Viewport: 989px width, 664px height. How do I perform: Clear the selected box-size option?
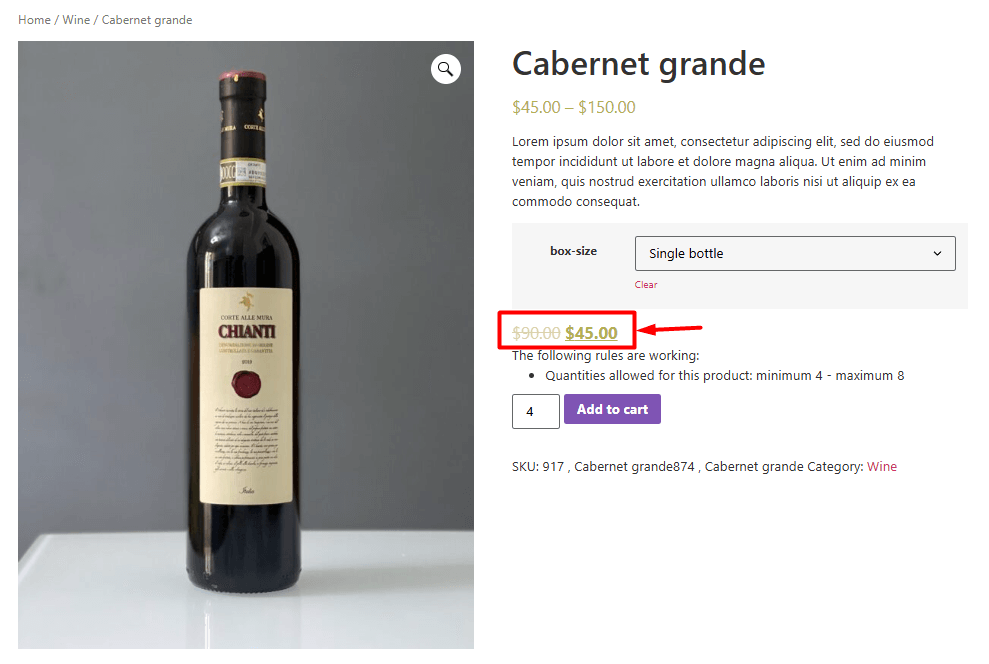coord(646,285)
